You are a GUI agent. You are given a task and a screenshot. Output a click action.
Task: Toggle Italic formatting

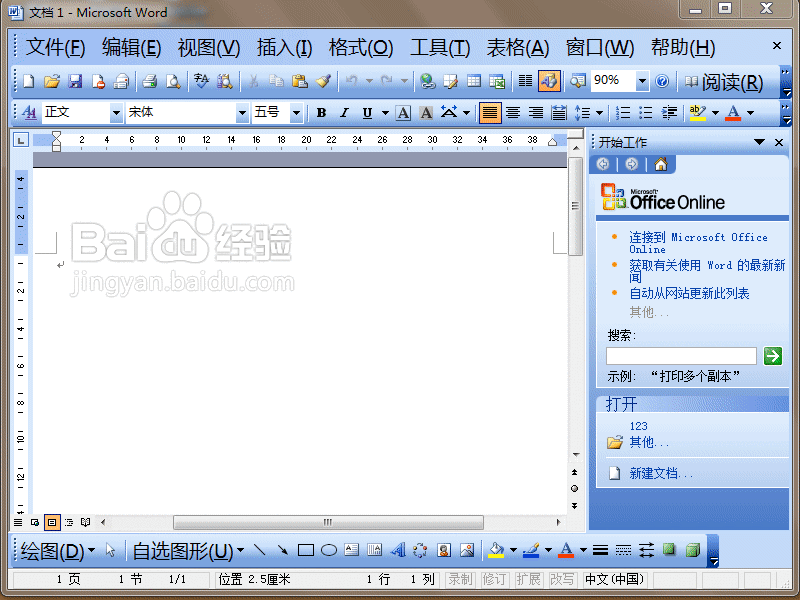[344, 112]
